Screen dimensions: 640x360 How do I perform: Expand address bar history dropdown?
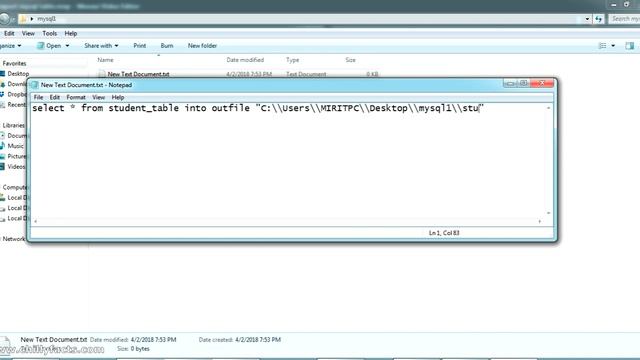click(x=587, y=19)
